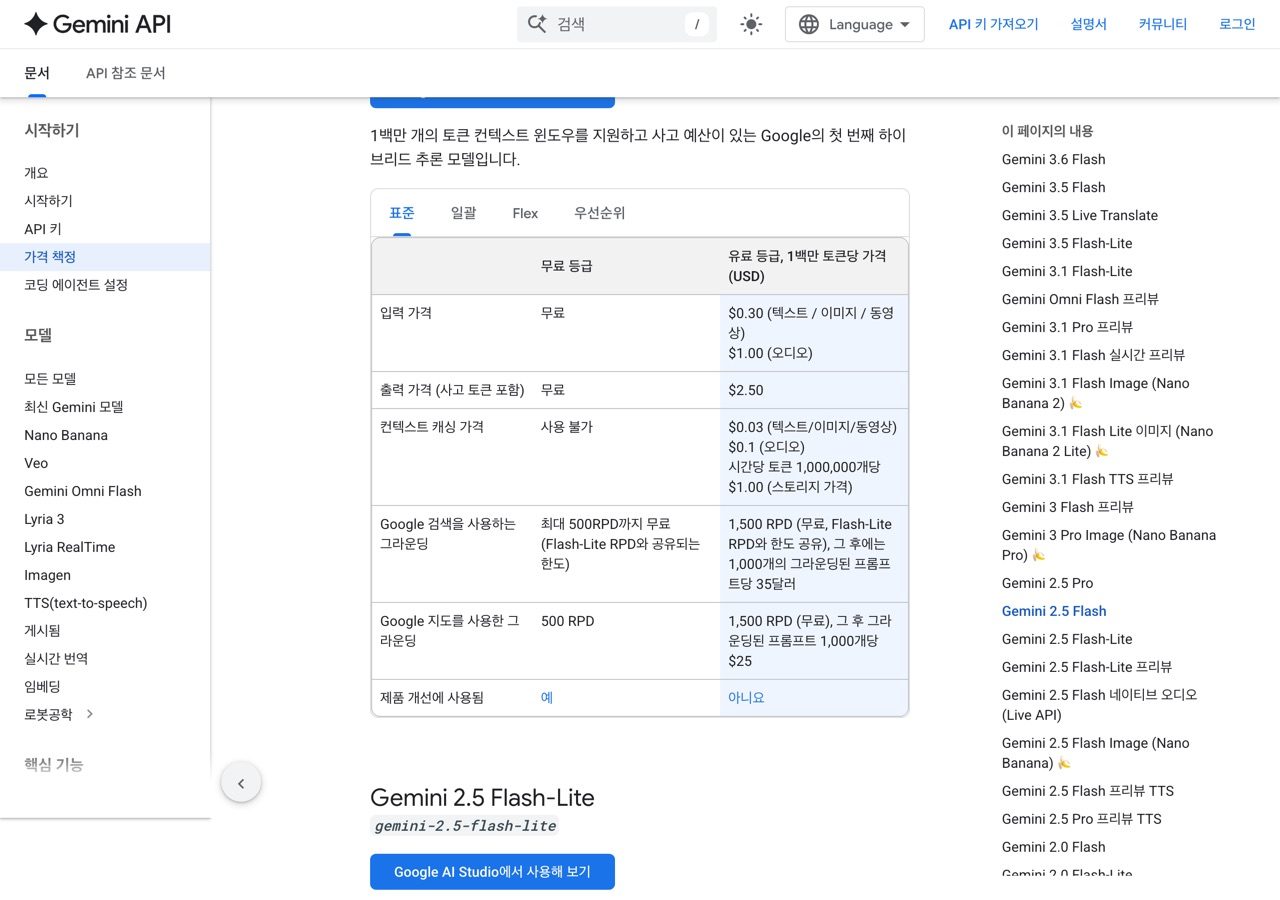Switch to the Flex pricing tab

click(525, 213)
